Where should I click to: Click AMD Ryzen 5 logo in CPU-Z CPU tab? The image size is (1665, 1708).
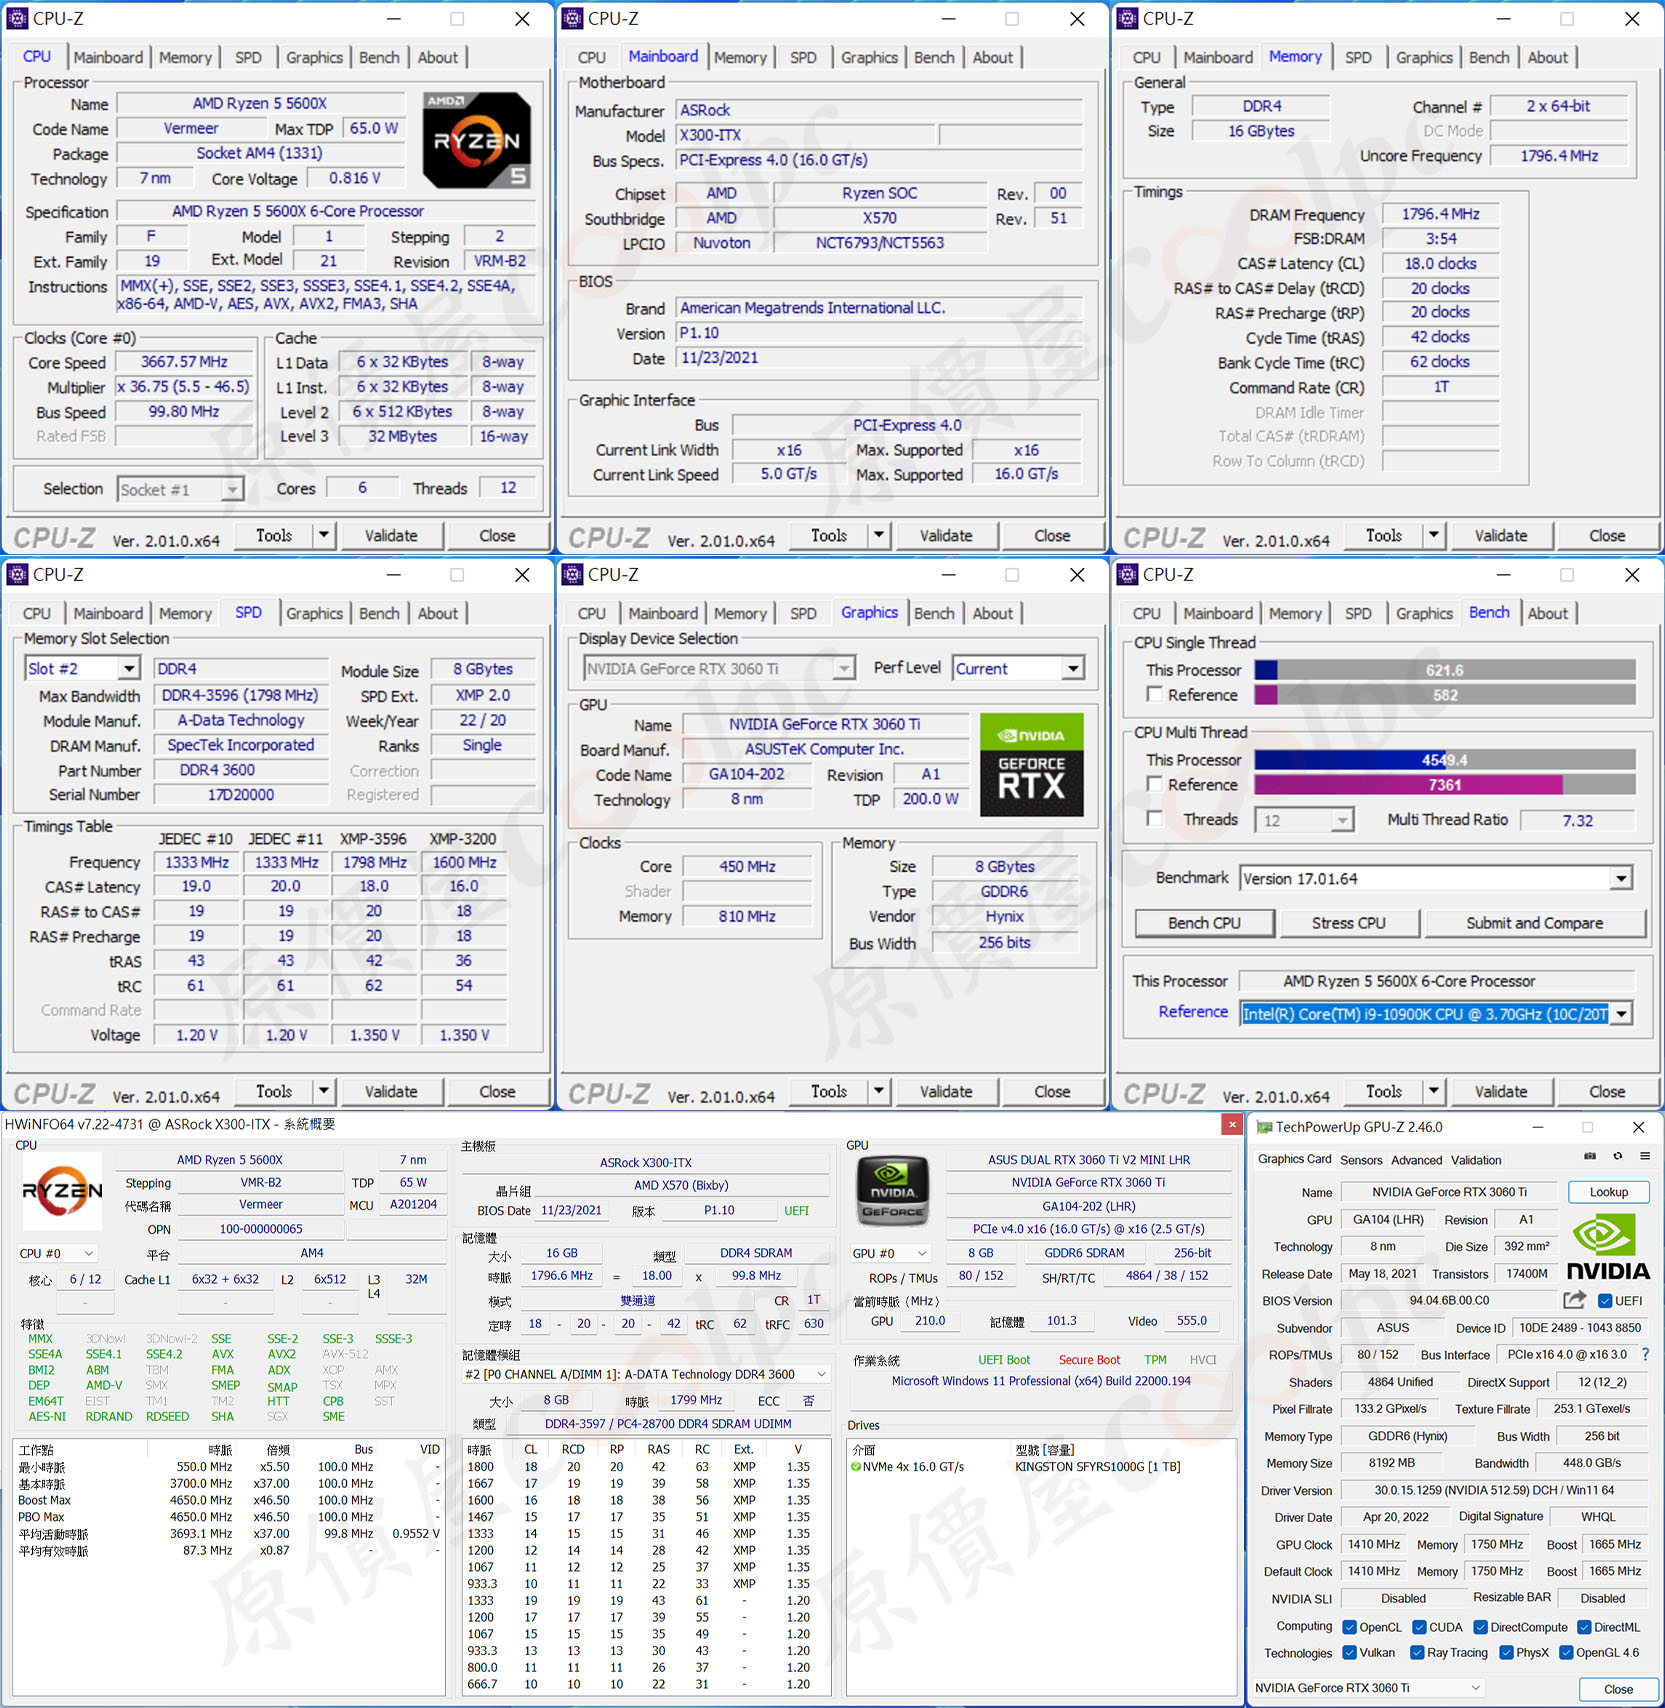click(x=477, y=140)
